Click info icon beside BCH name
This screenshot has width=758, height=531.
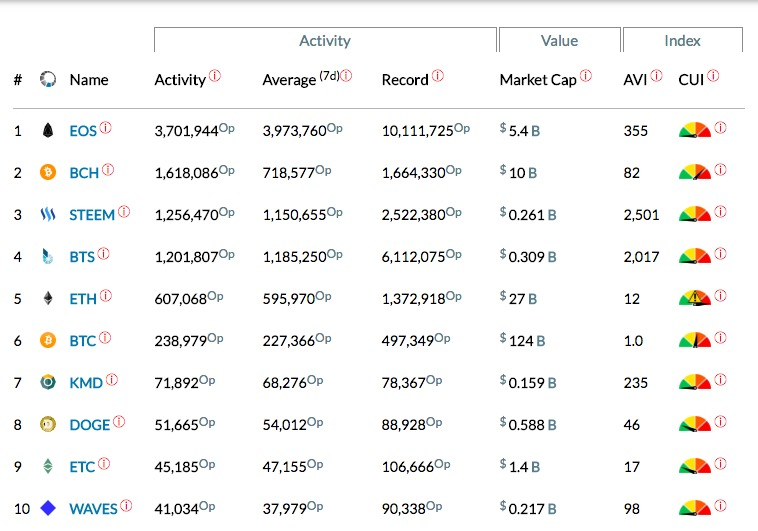coord(108,170)
